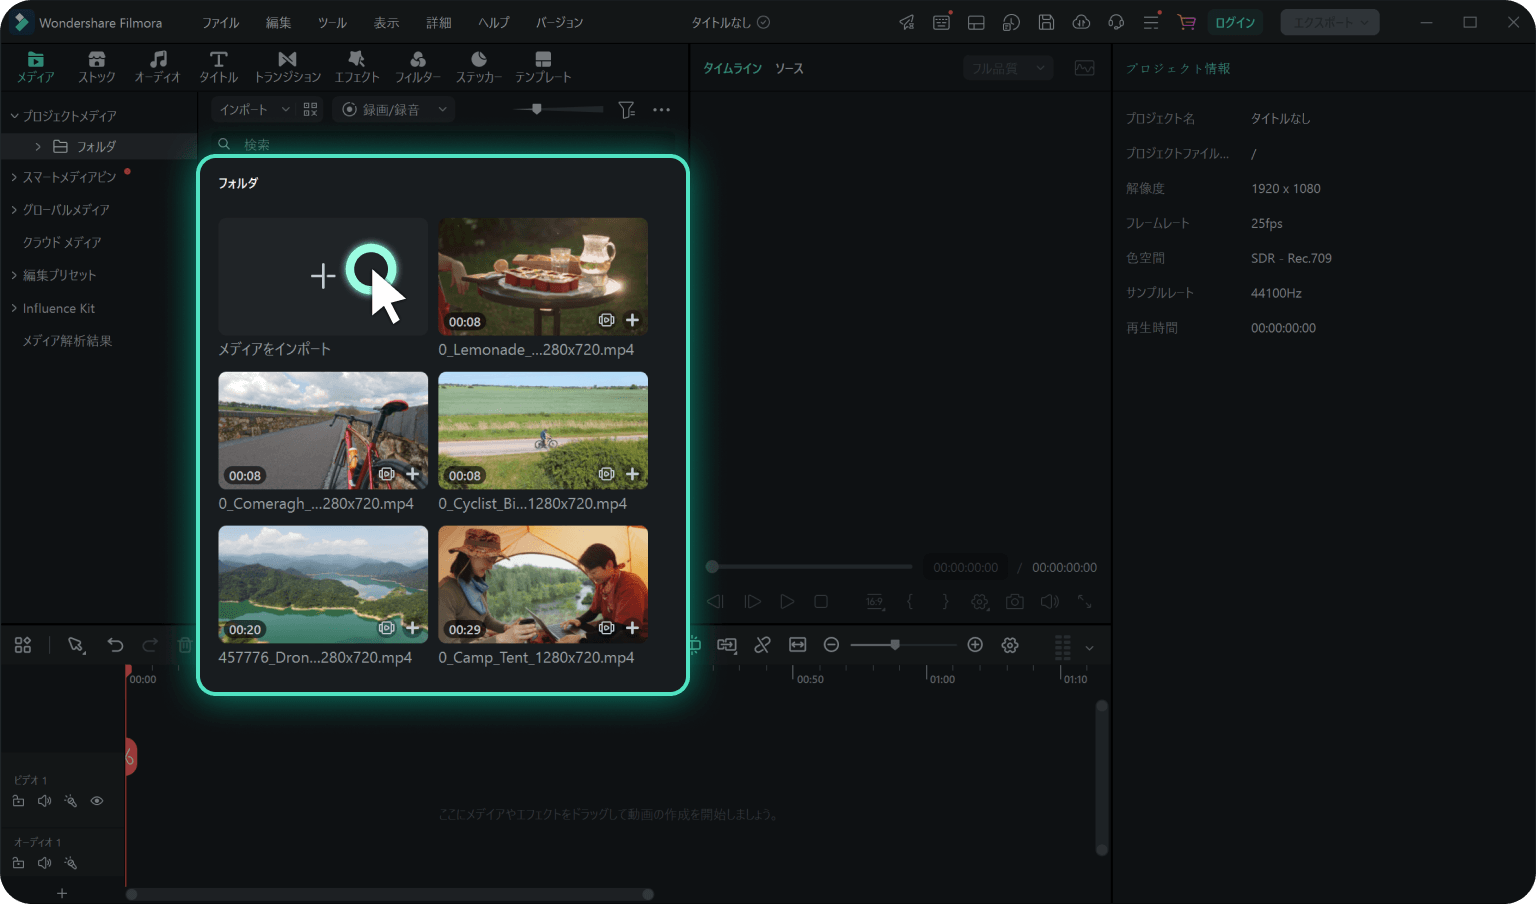
Task: Lock the Video 1 track
Action: click(x=18, y=801)
